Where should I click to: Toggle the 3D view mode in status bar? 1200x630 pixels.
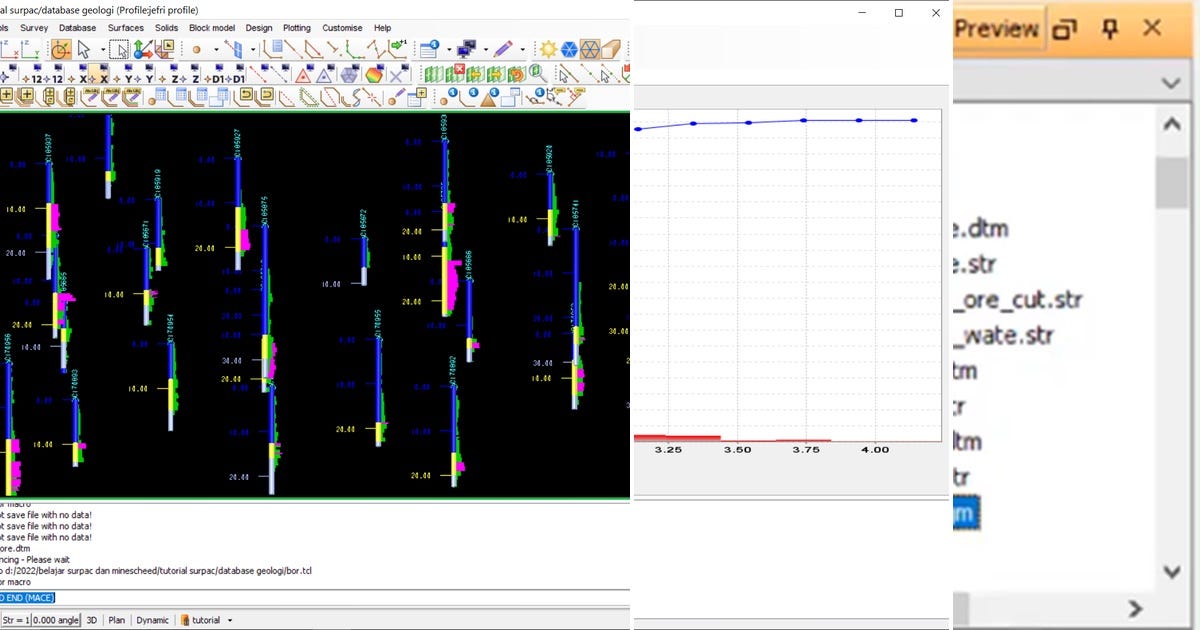[x=91, y=620]
